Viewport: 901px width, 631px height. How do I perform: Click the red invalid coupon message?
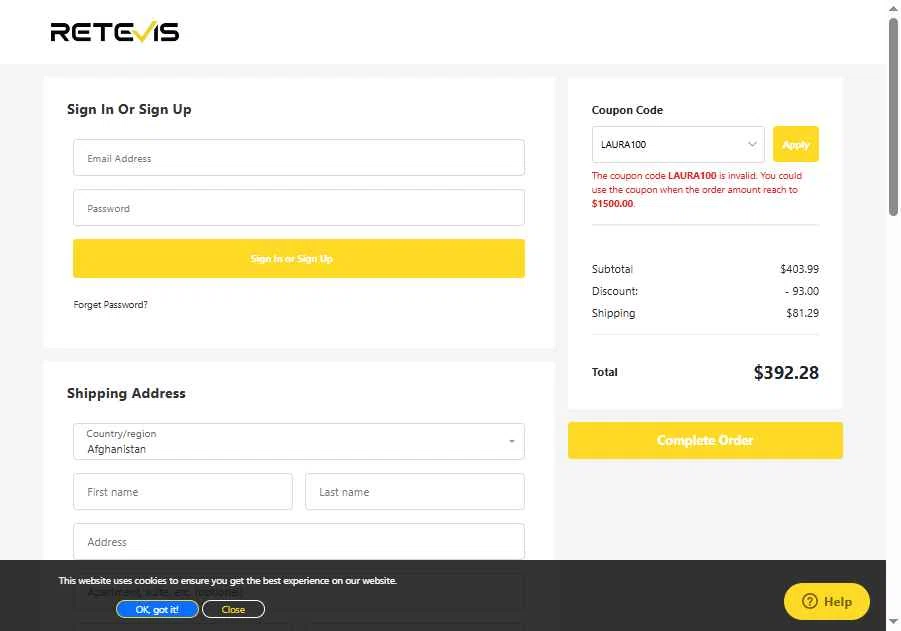(697, 190)
